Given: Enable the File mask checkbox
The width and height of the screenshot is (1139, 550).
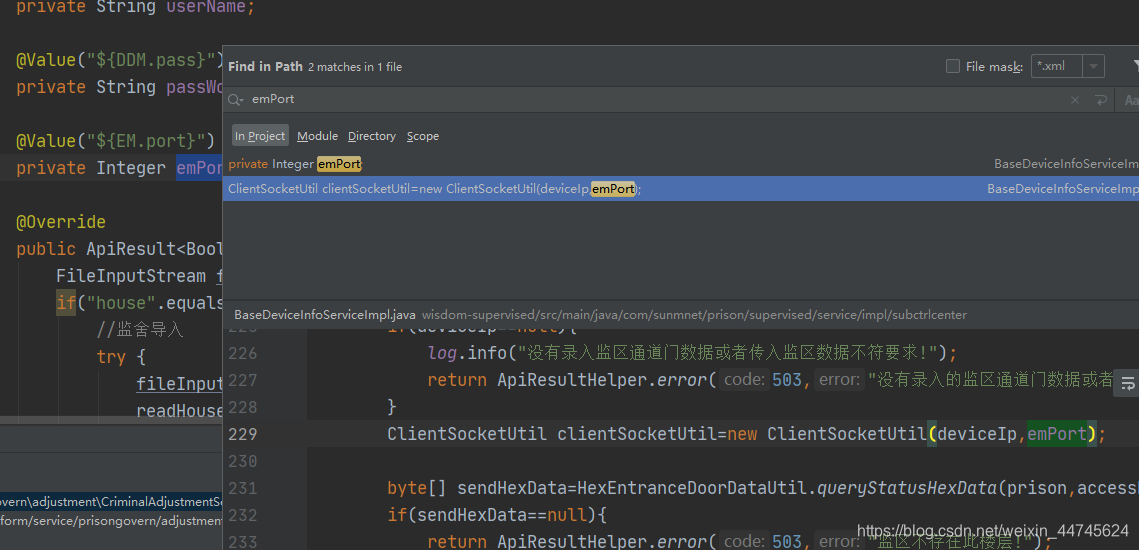Looking at the screenshot, I should [953, 66].
